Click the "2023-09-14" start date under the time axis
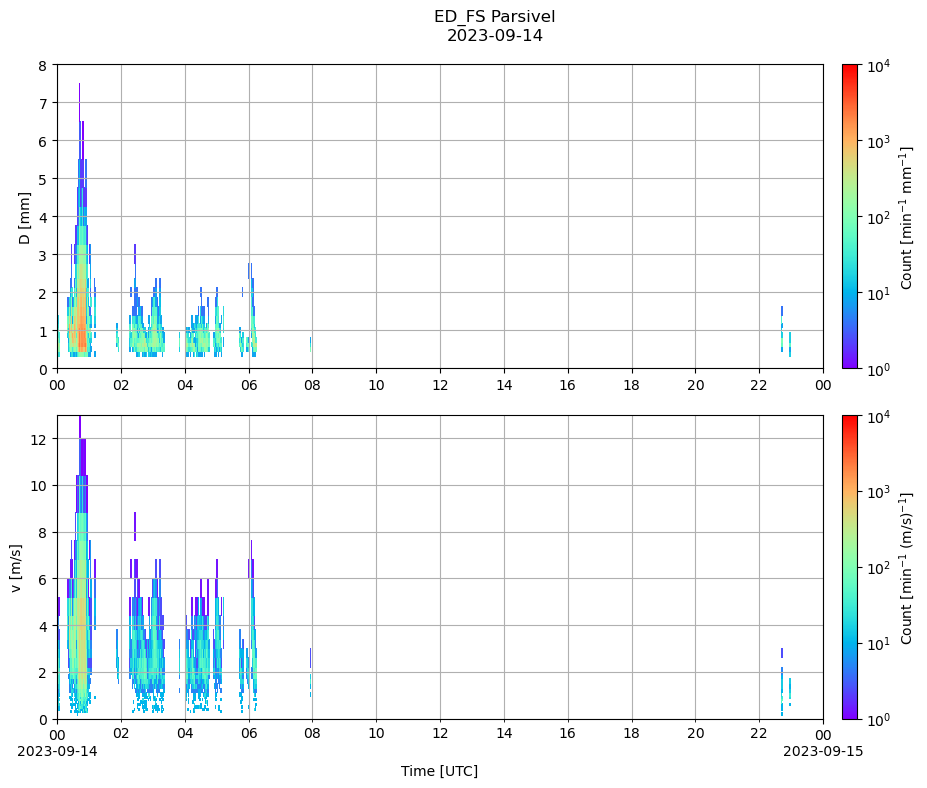The height and width of the screenshot is (788, 927). pos(57,751)
